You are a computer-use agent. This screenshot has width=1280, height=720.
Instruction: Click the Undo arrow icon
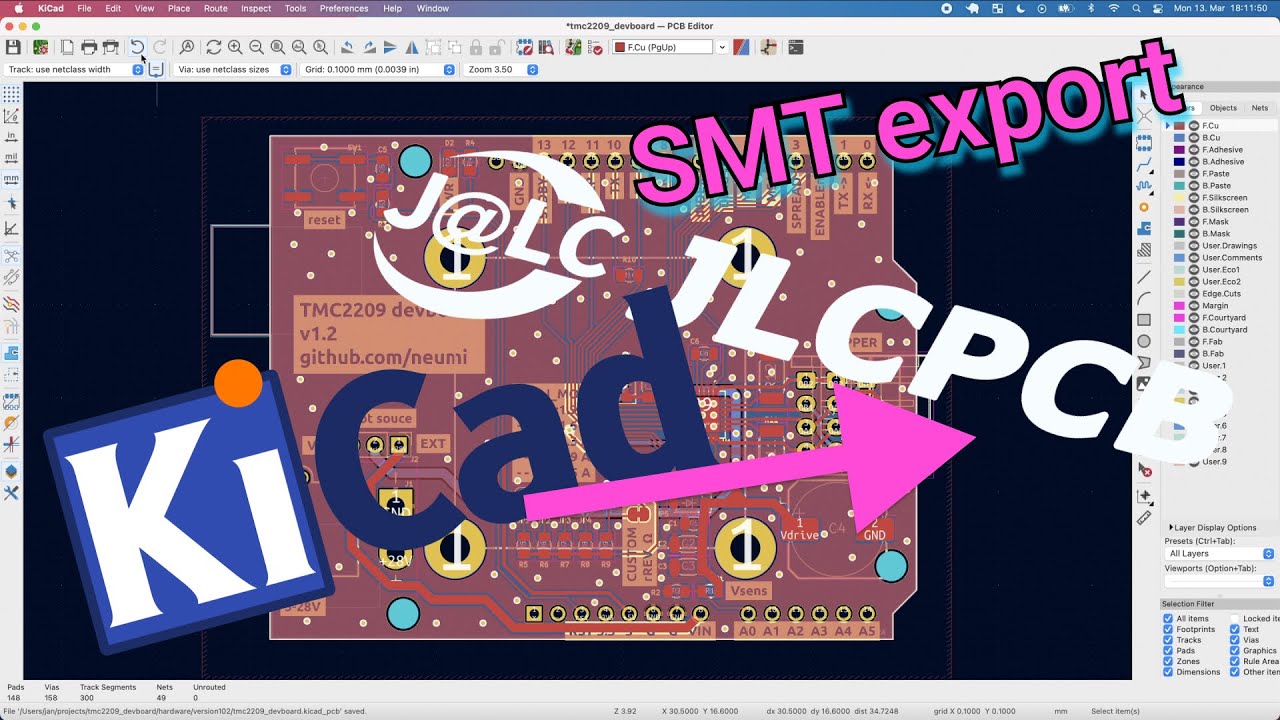click(x=138, y=47)
